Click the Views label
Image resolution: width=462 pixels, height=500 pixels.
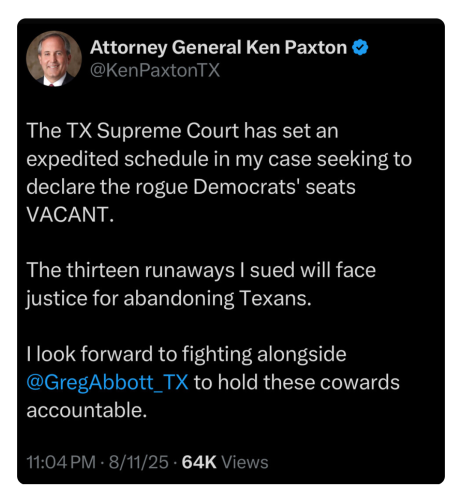pyautogui.click(x=245, y=462)
